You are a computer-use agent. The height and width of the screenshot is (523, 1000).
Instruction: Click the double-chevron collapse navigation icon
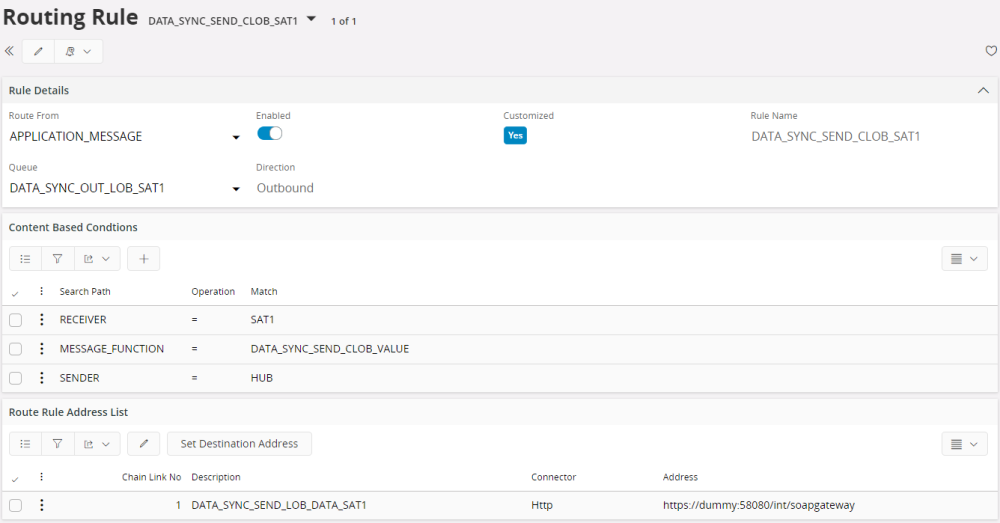(x=9, y=51)
